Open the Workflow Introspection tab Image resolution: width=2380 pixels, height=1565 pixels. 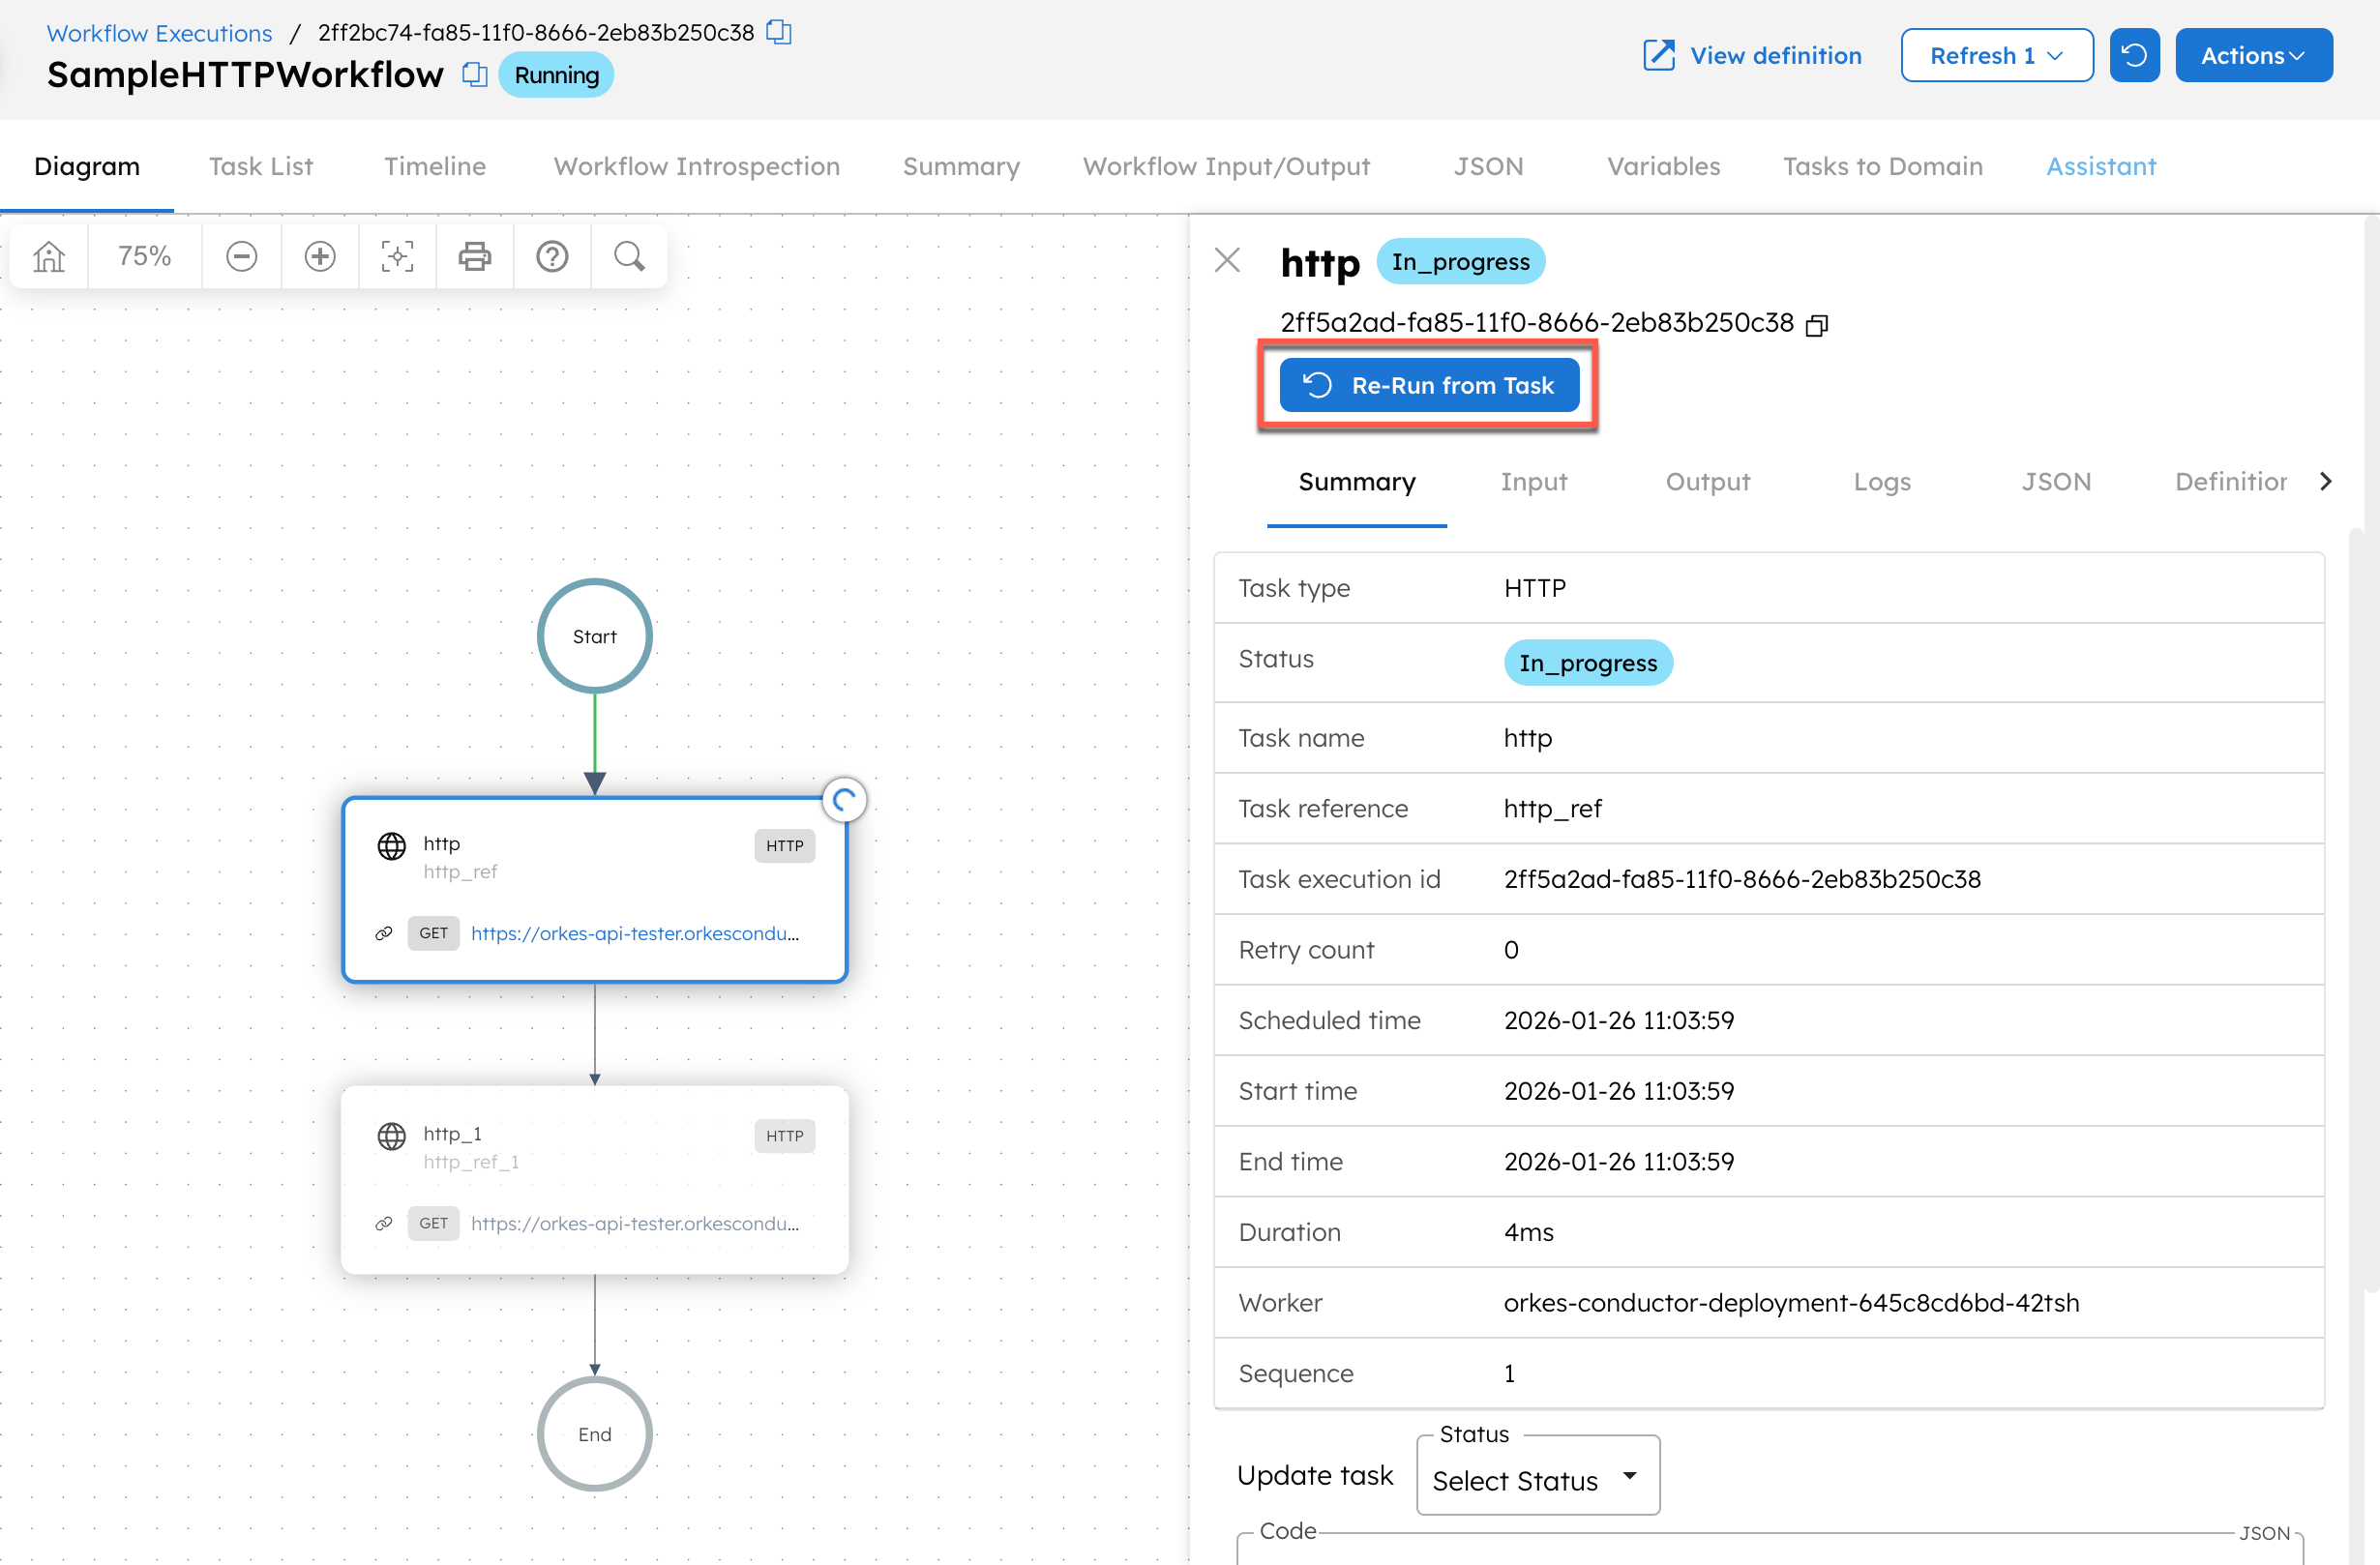point(696,166)
